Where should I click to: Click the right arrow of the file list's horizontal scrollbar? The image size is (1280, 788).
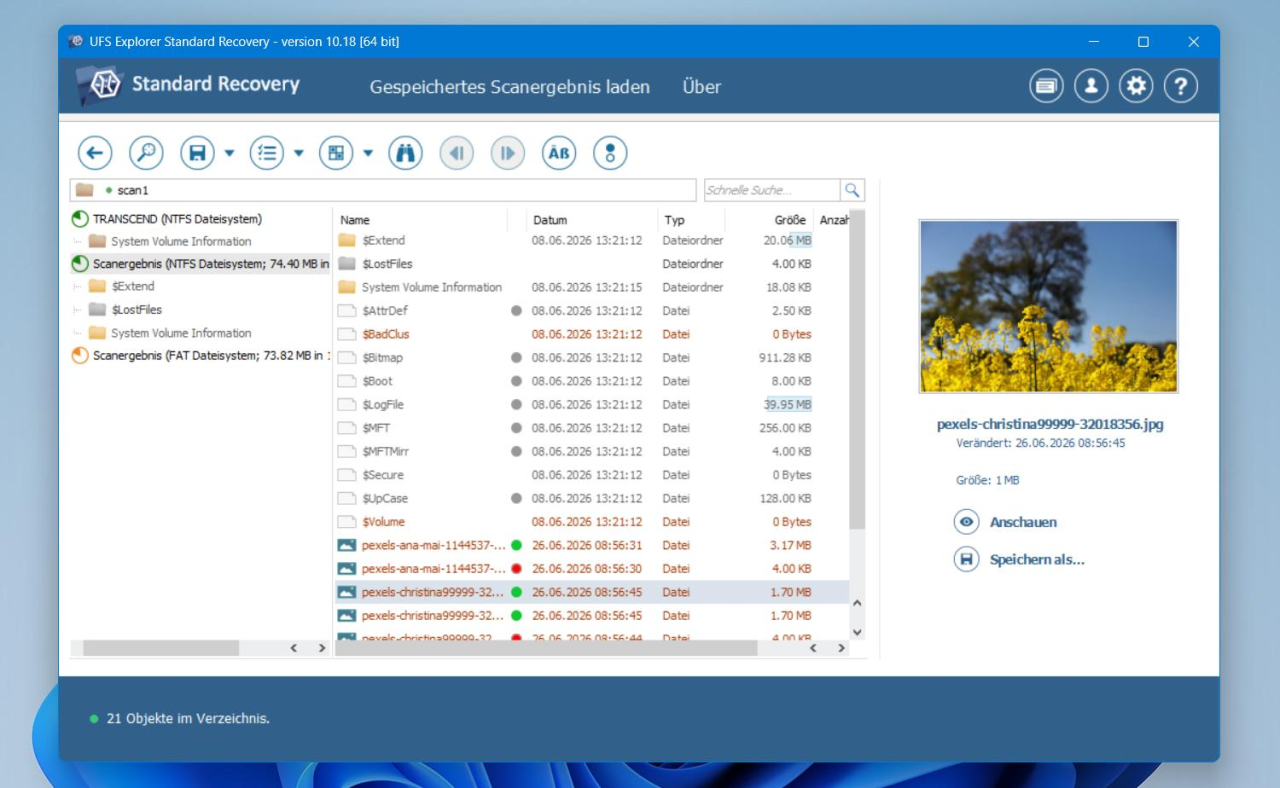[841, 648]
